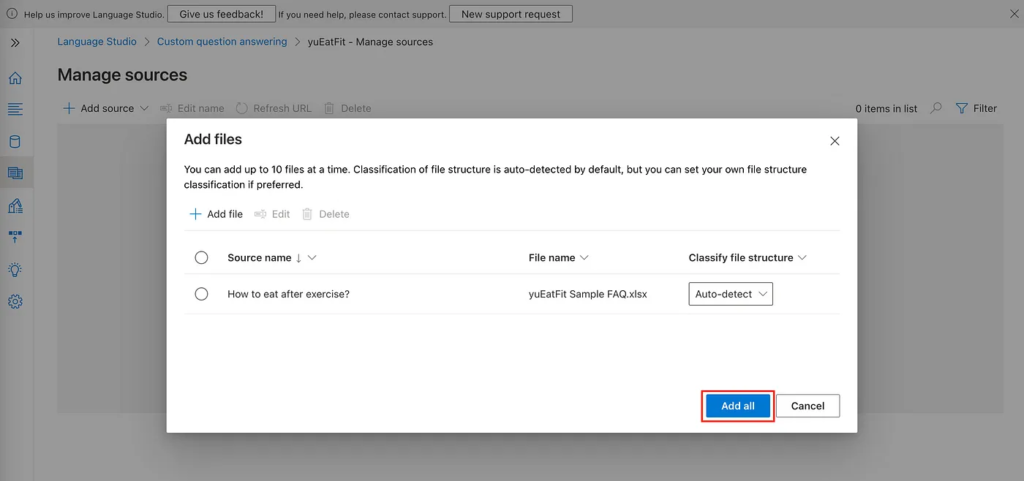Close the Add files dialog with X
Viewport: 1024px width, 481px height.
(x=835, y=141)
